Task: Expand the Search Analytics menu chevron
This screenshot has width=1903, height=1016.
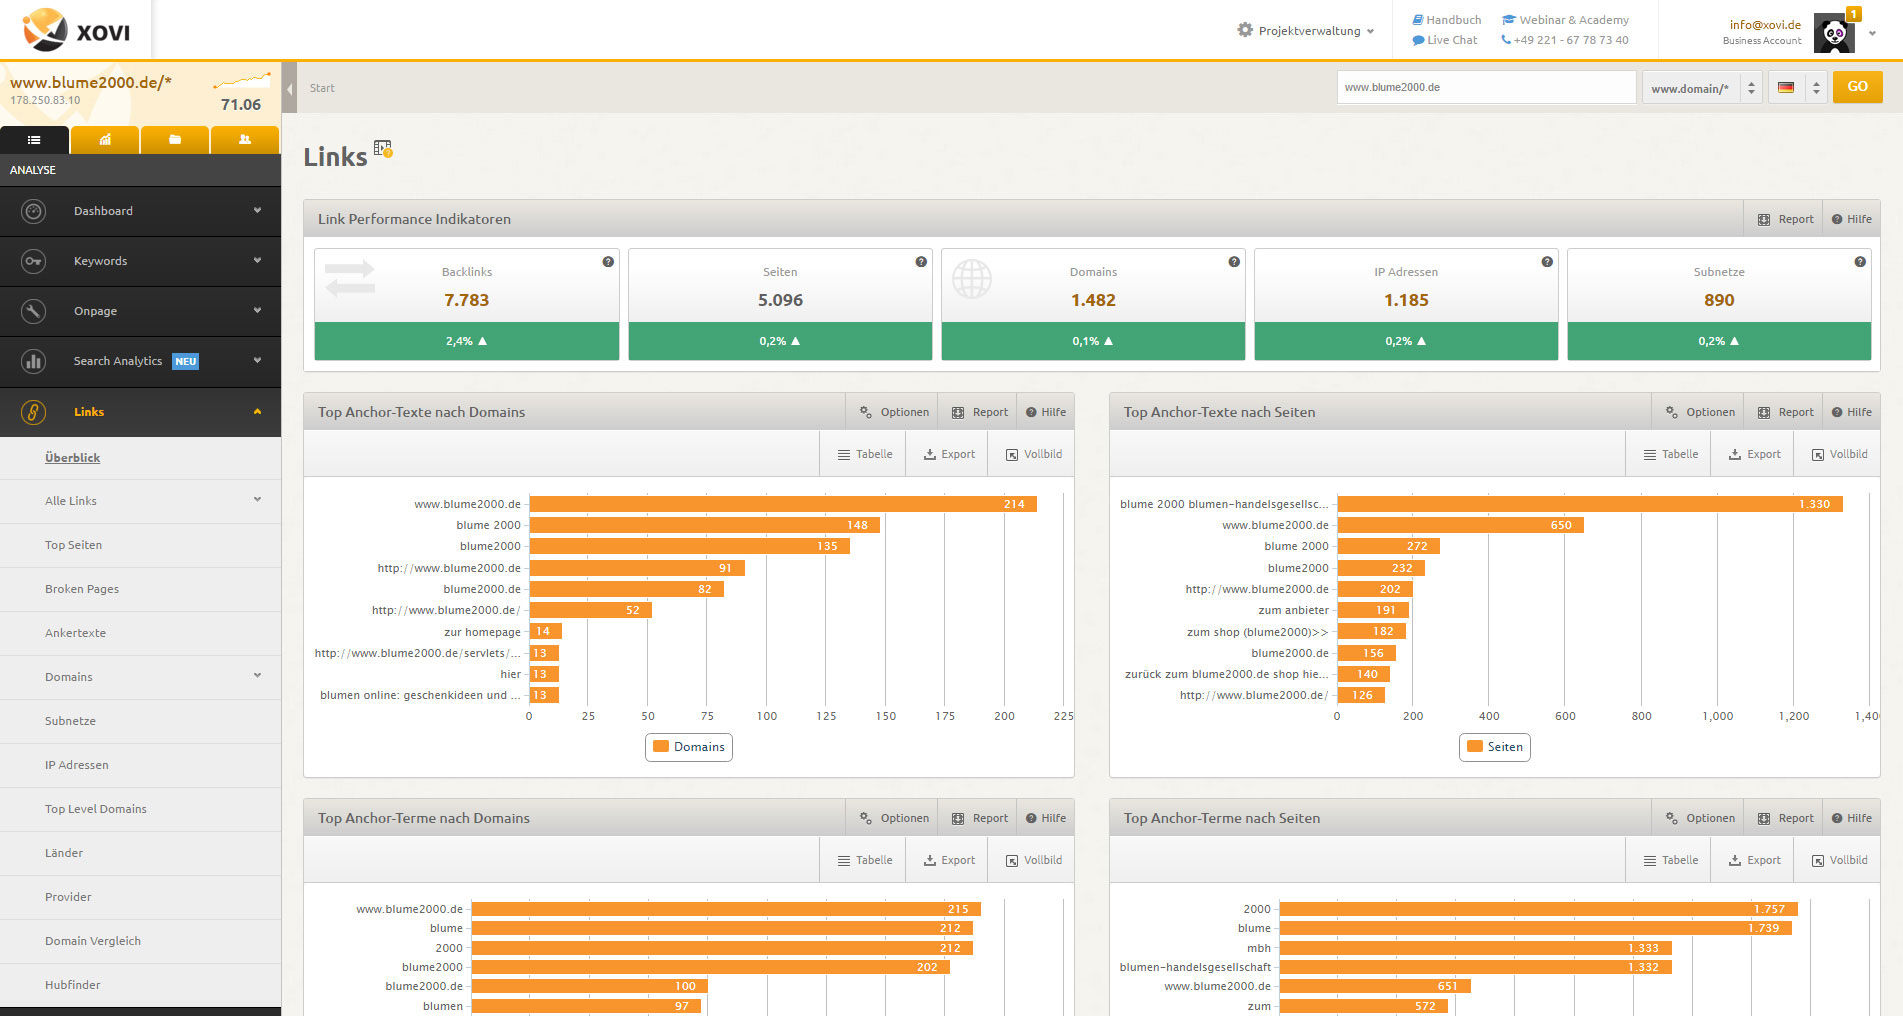Action: pyautogui.click(x=257, y=360)
